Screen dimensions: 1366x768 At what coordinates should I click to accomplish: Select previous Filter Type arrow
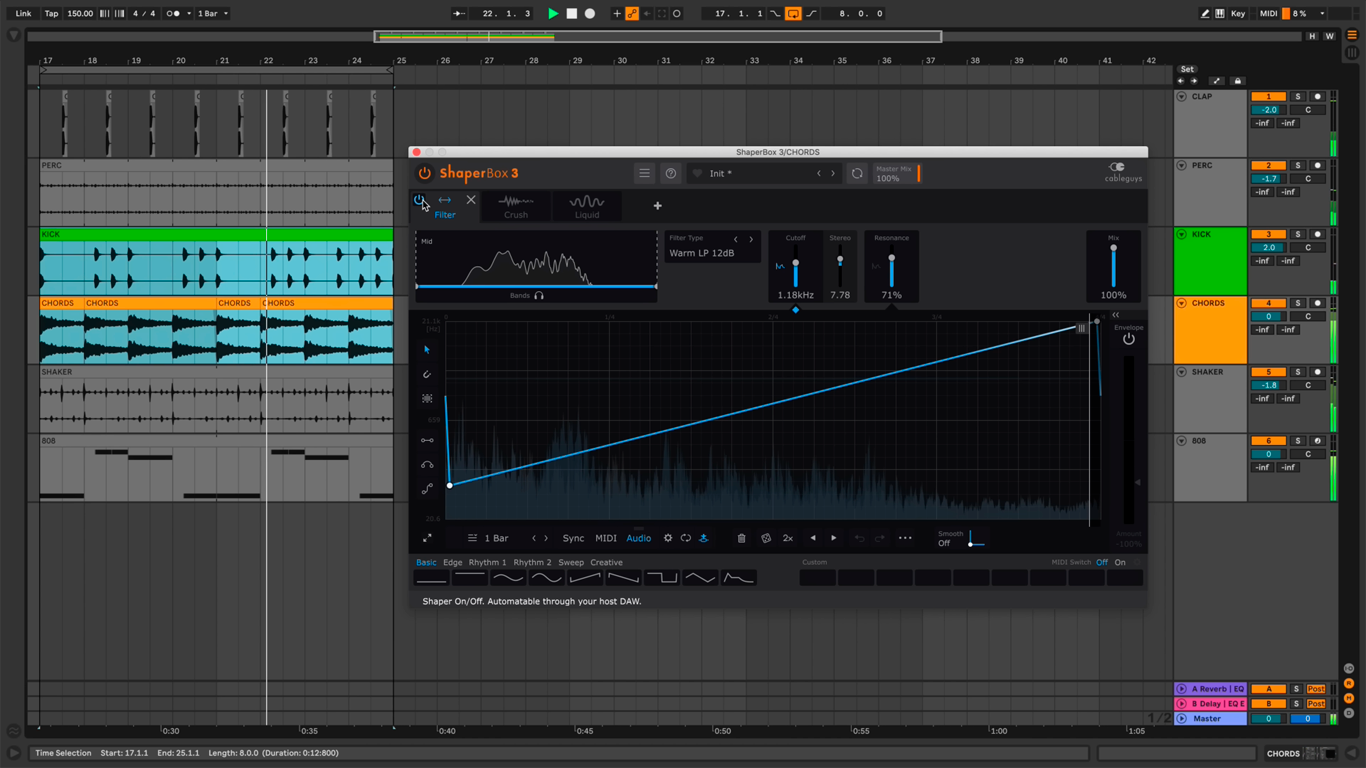(736, 239)
